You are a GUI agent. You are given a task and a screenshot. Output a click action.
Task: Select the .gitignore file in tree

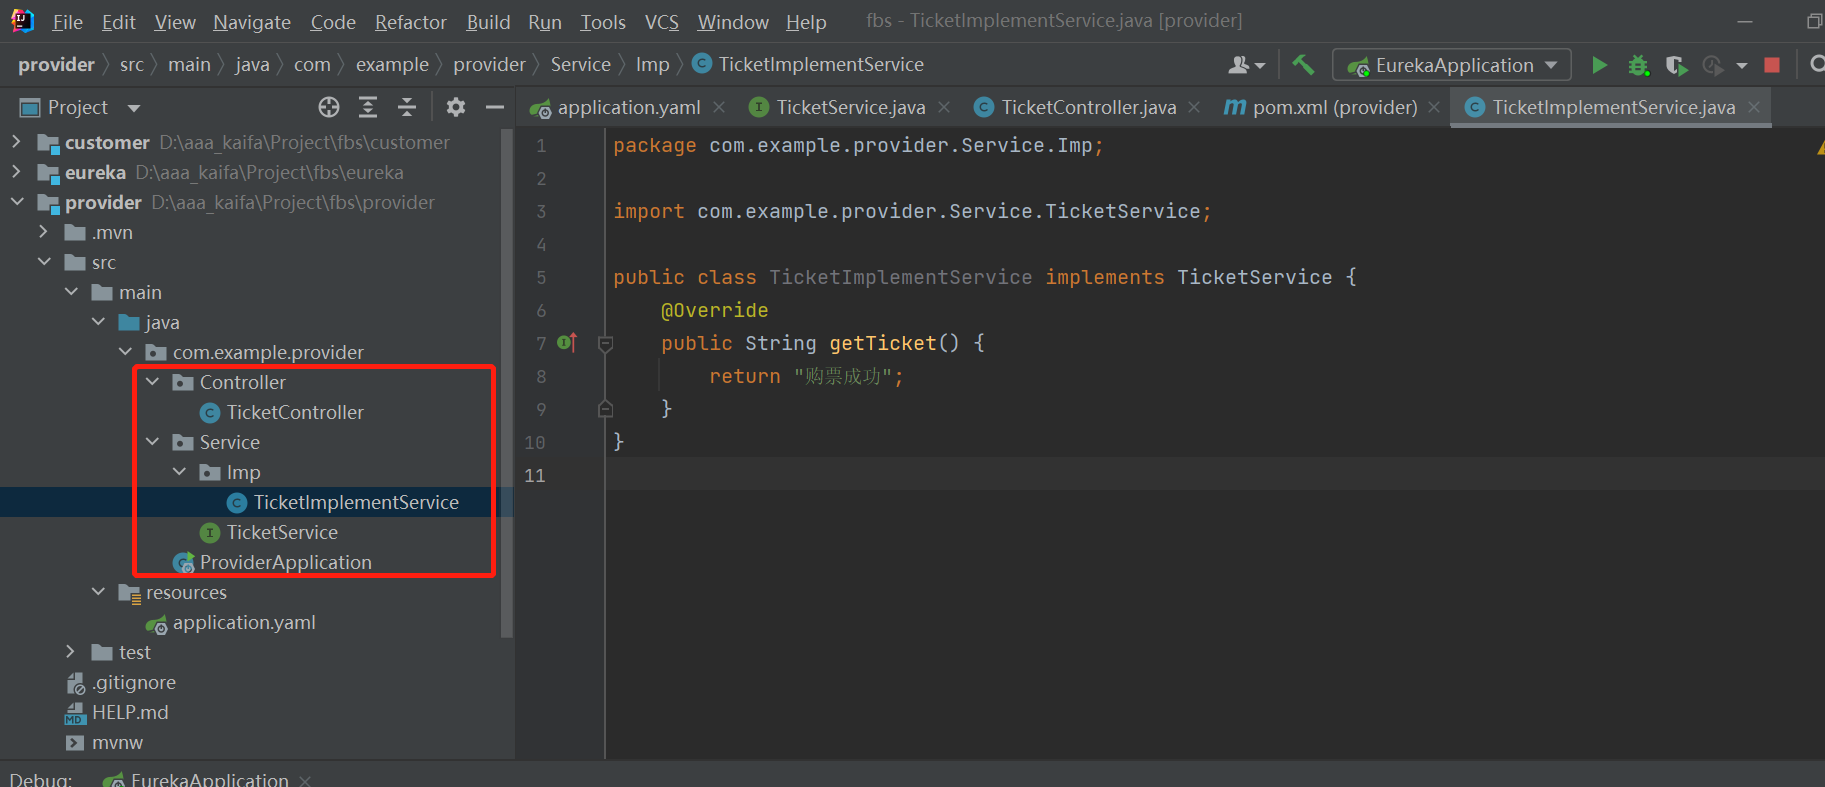tap(134, 682)
